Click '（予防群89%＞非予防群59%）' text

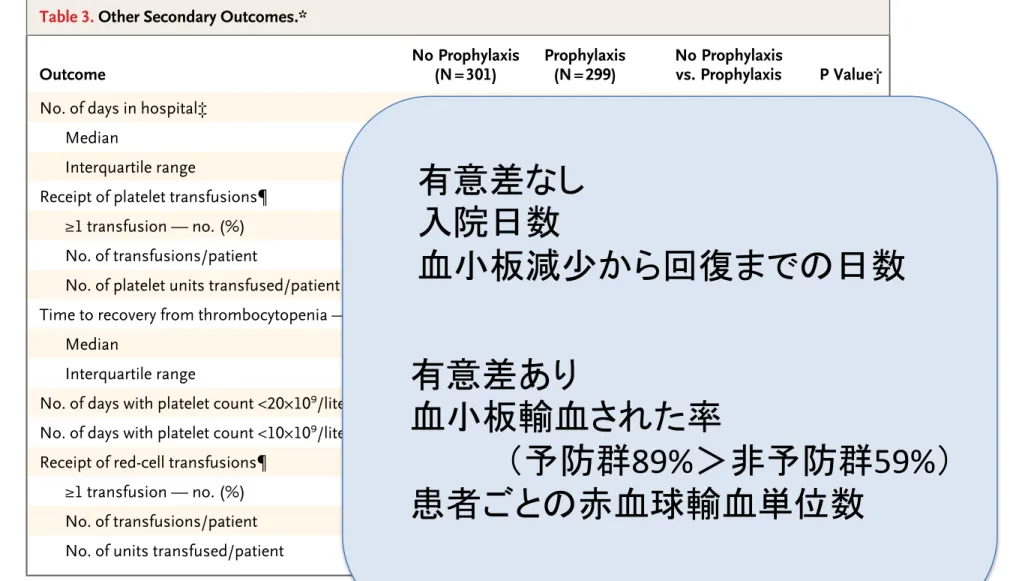pos(729,461)
